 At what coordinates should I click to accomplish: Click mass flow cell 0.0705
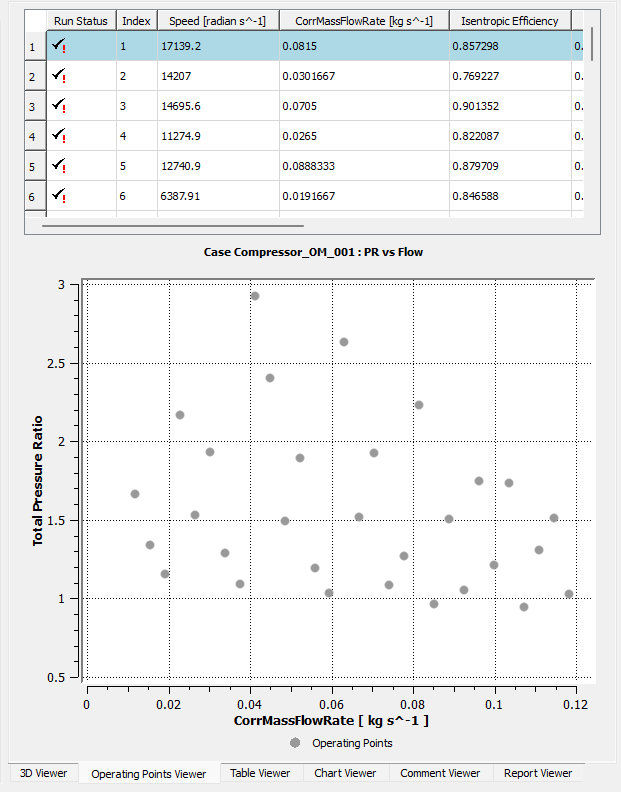[364, 106]
